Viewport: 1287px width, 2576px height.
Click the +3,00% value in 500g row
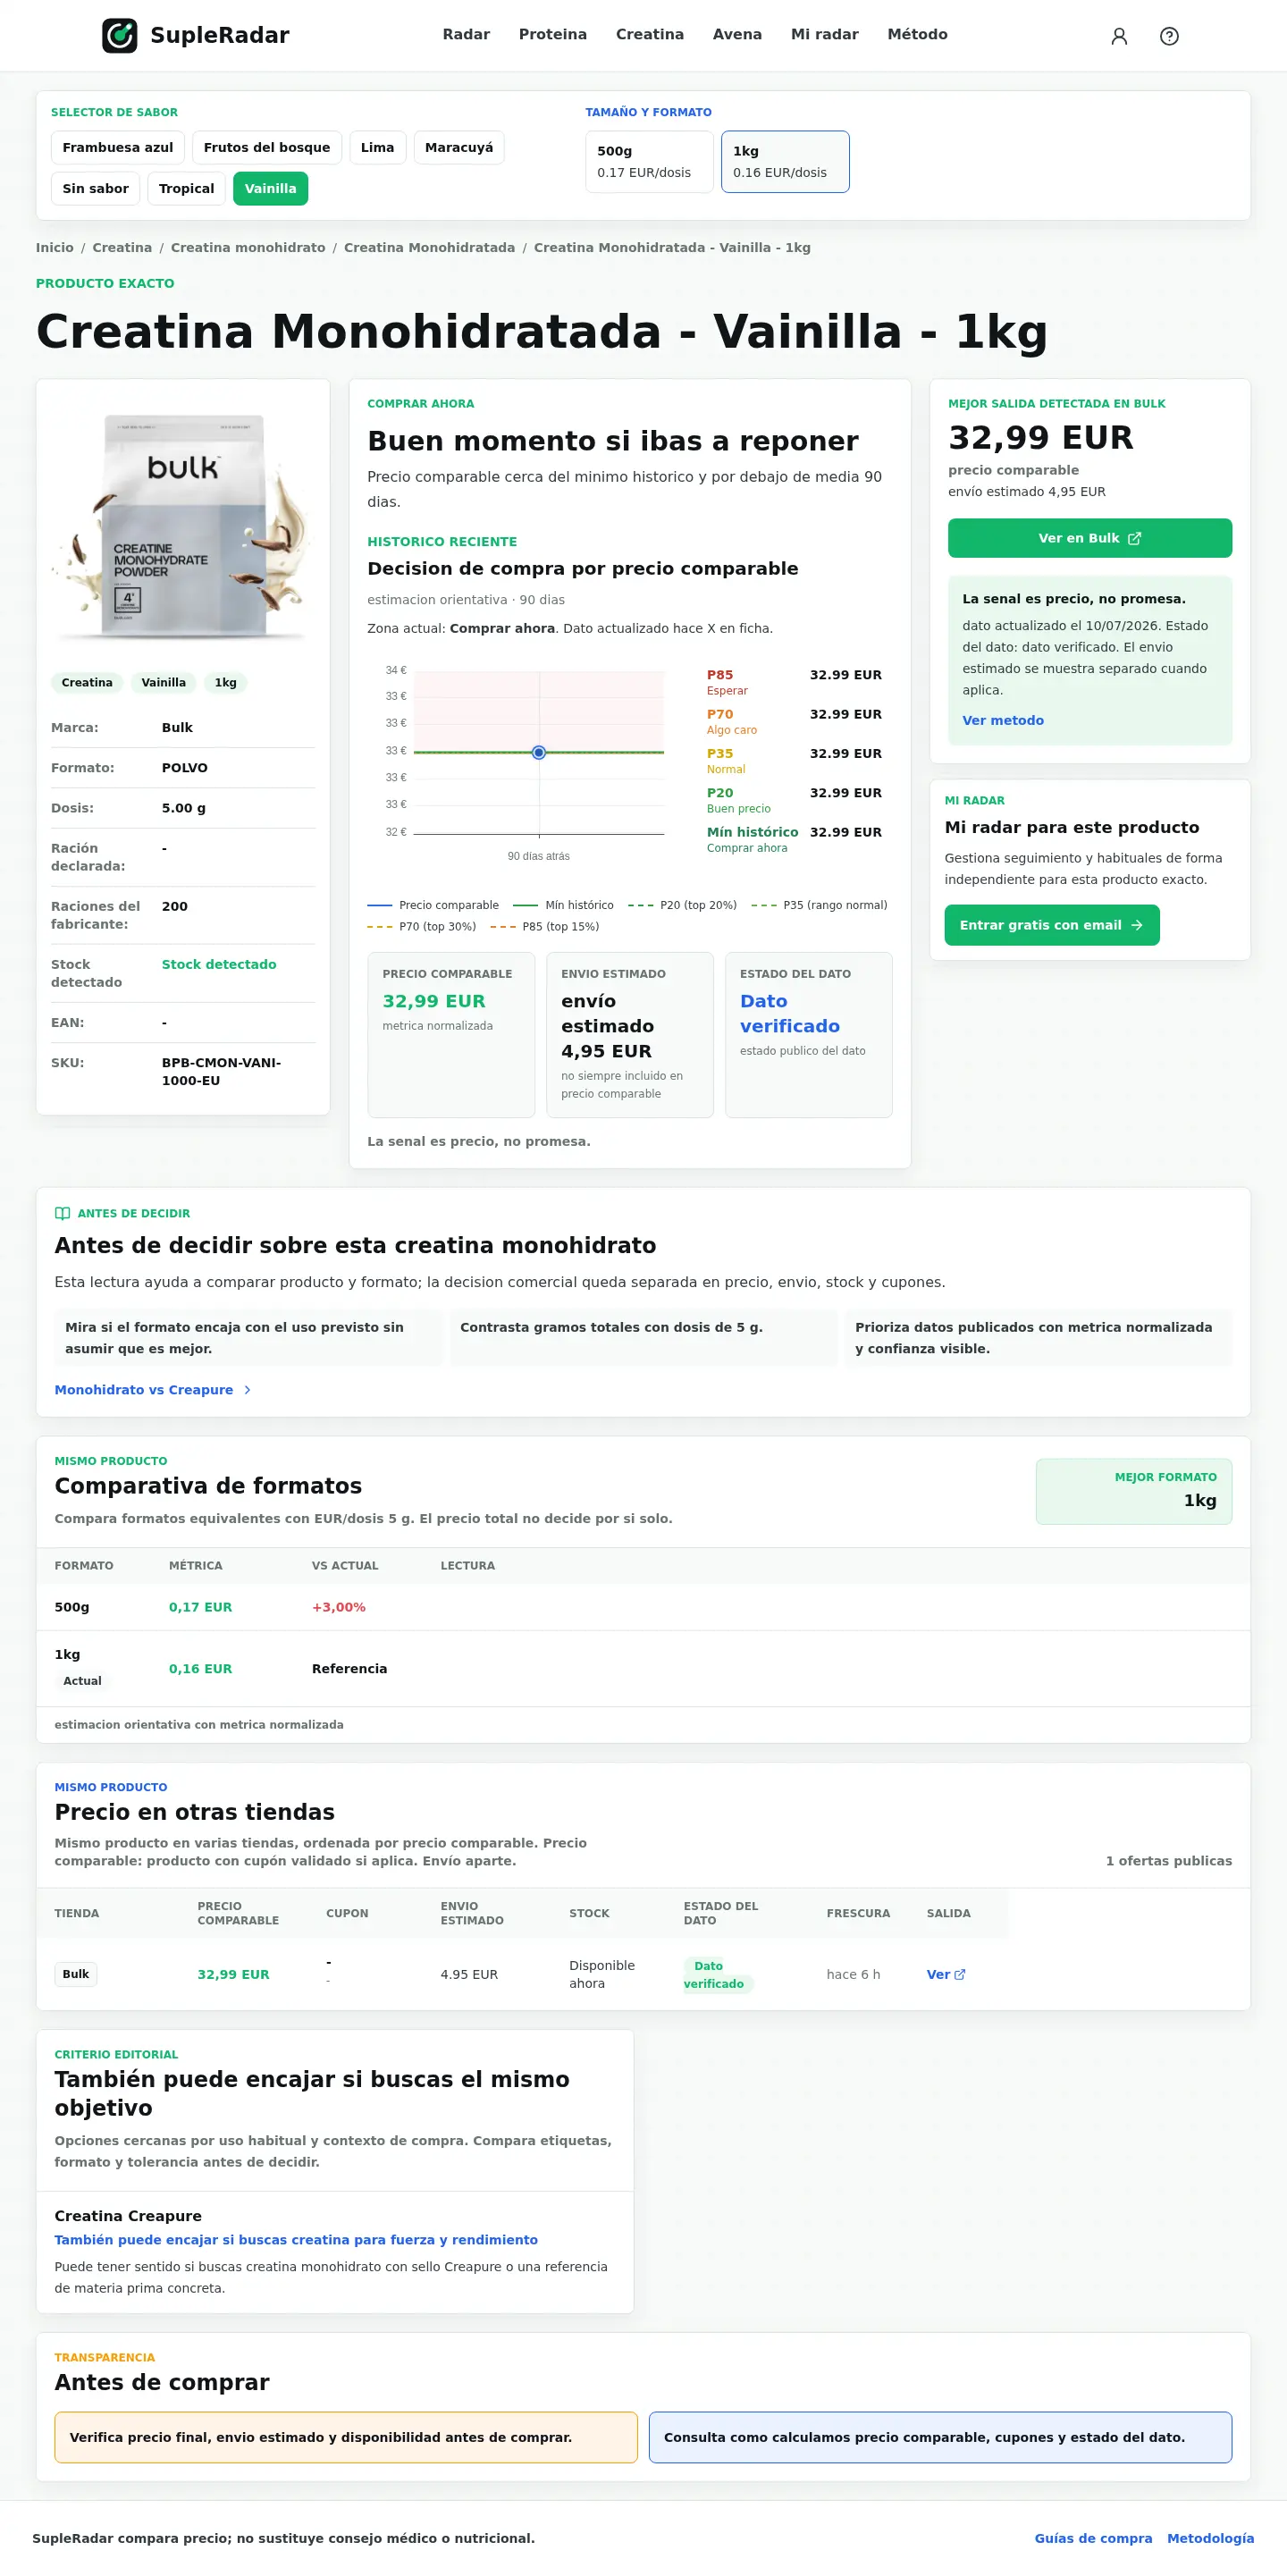click(339, 1607)
